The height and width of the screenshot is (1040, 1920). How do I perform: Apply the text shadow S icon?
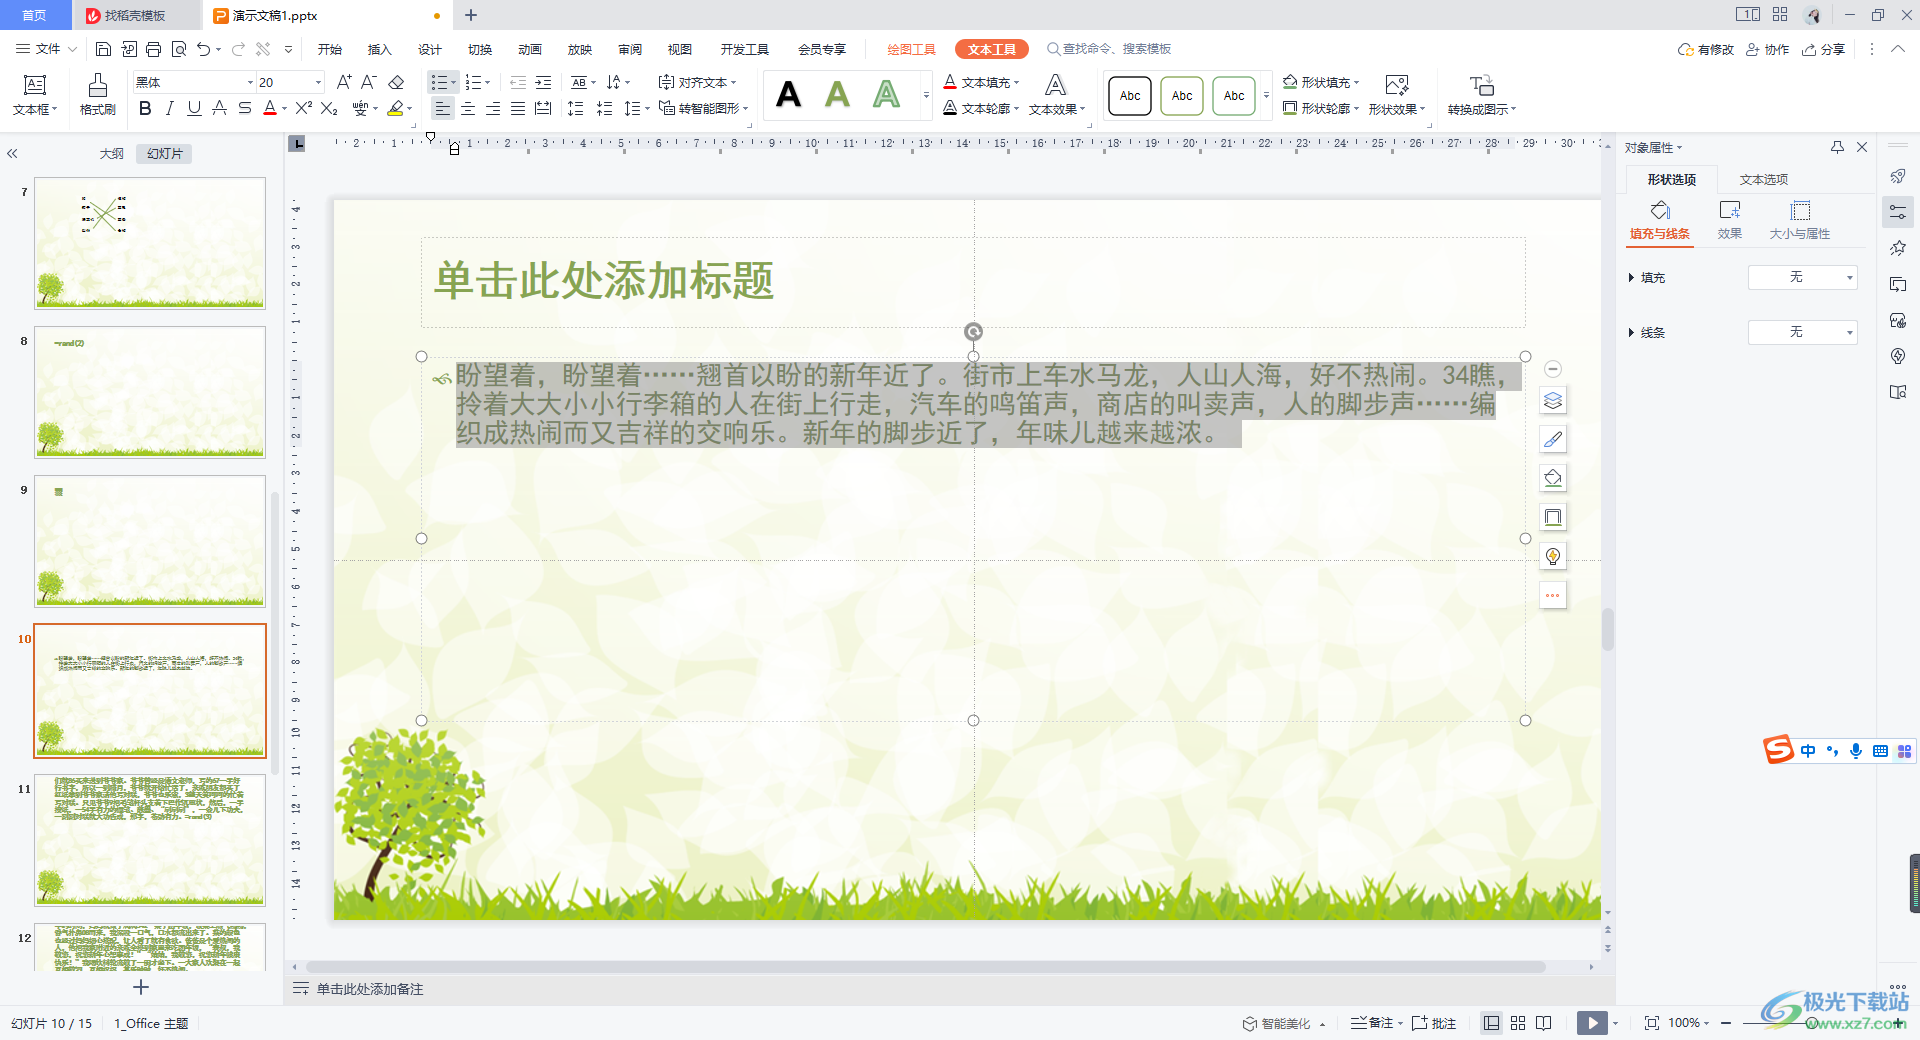[x=245, y=108]
